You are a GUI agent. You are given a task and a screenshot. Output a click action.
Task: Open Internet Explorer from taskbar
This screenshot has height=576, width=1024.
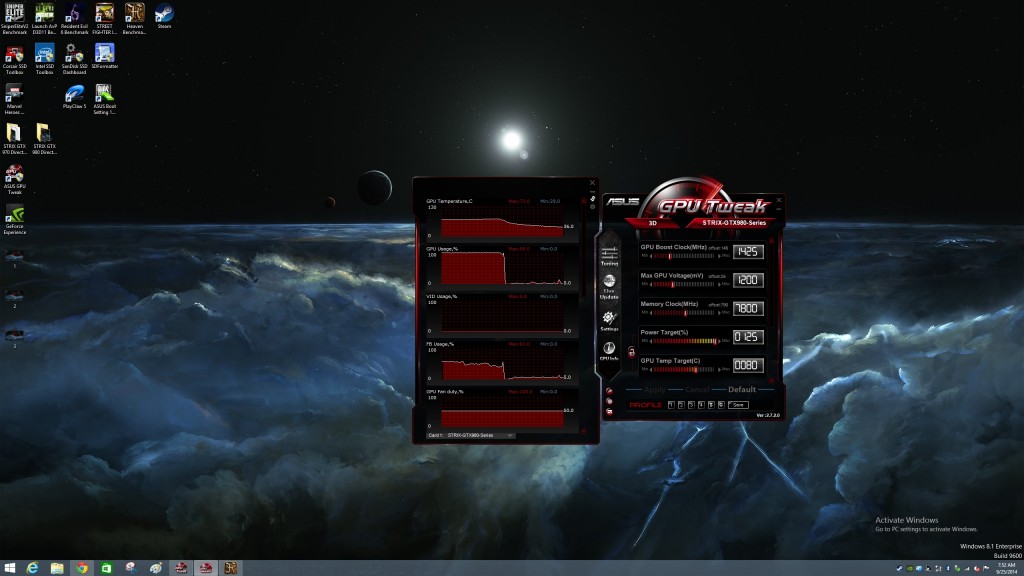pos(32,568)
